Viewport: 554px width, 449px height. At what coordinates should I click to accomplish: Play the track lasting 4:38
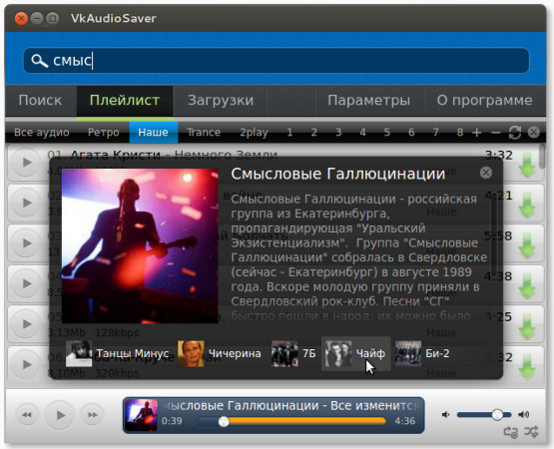(x=26, y=283)
